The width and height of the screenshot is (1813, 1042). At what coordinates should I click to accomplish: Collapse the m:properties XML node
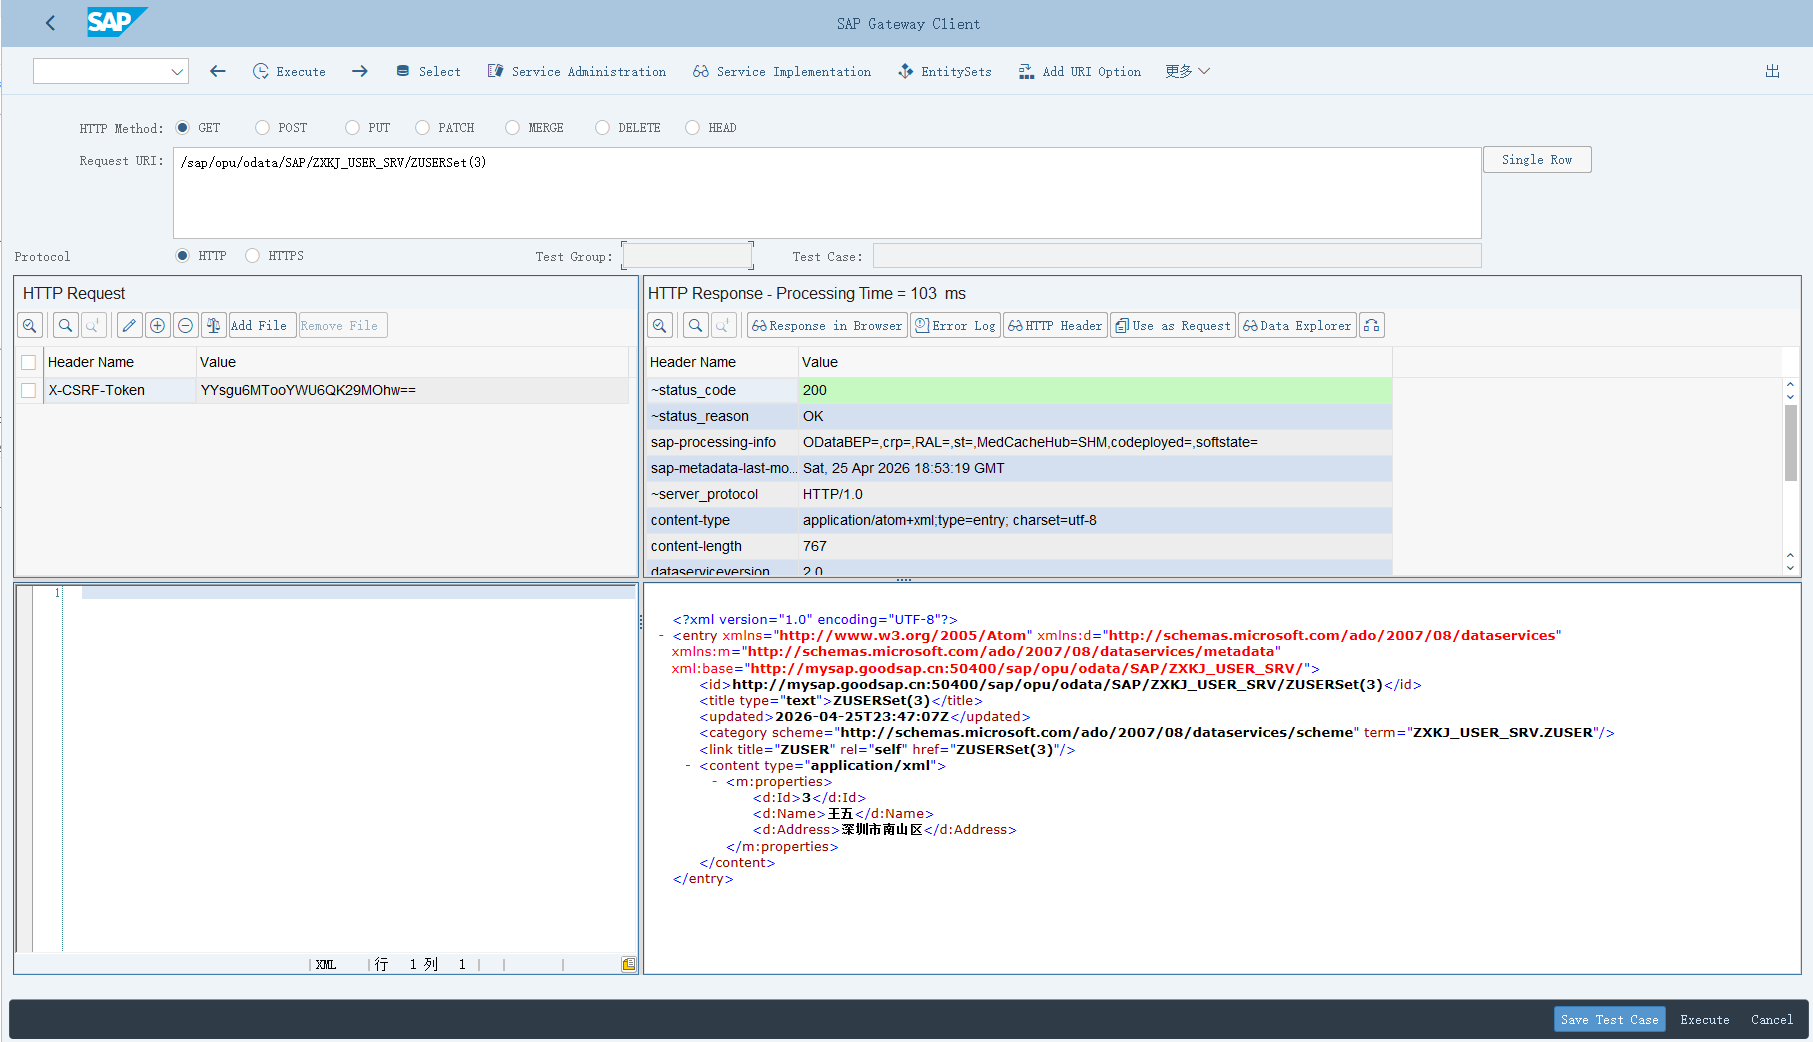pos(714,782)
